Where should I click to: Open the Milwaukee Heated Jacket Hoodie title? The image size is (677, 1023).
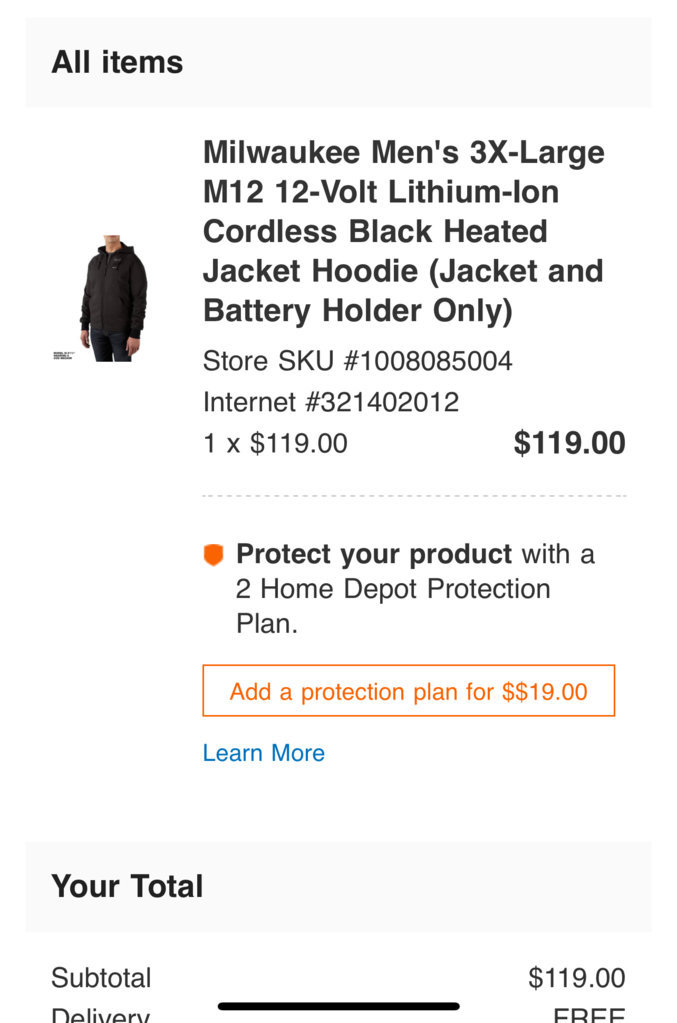click(404, 231)
